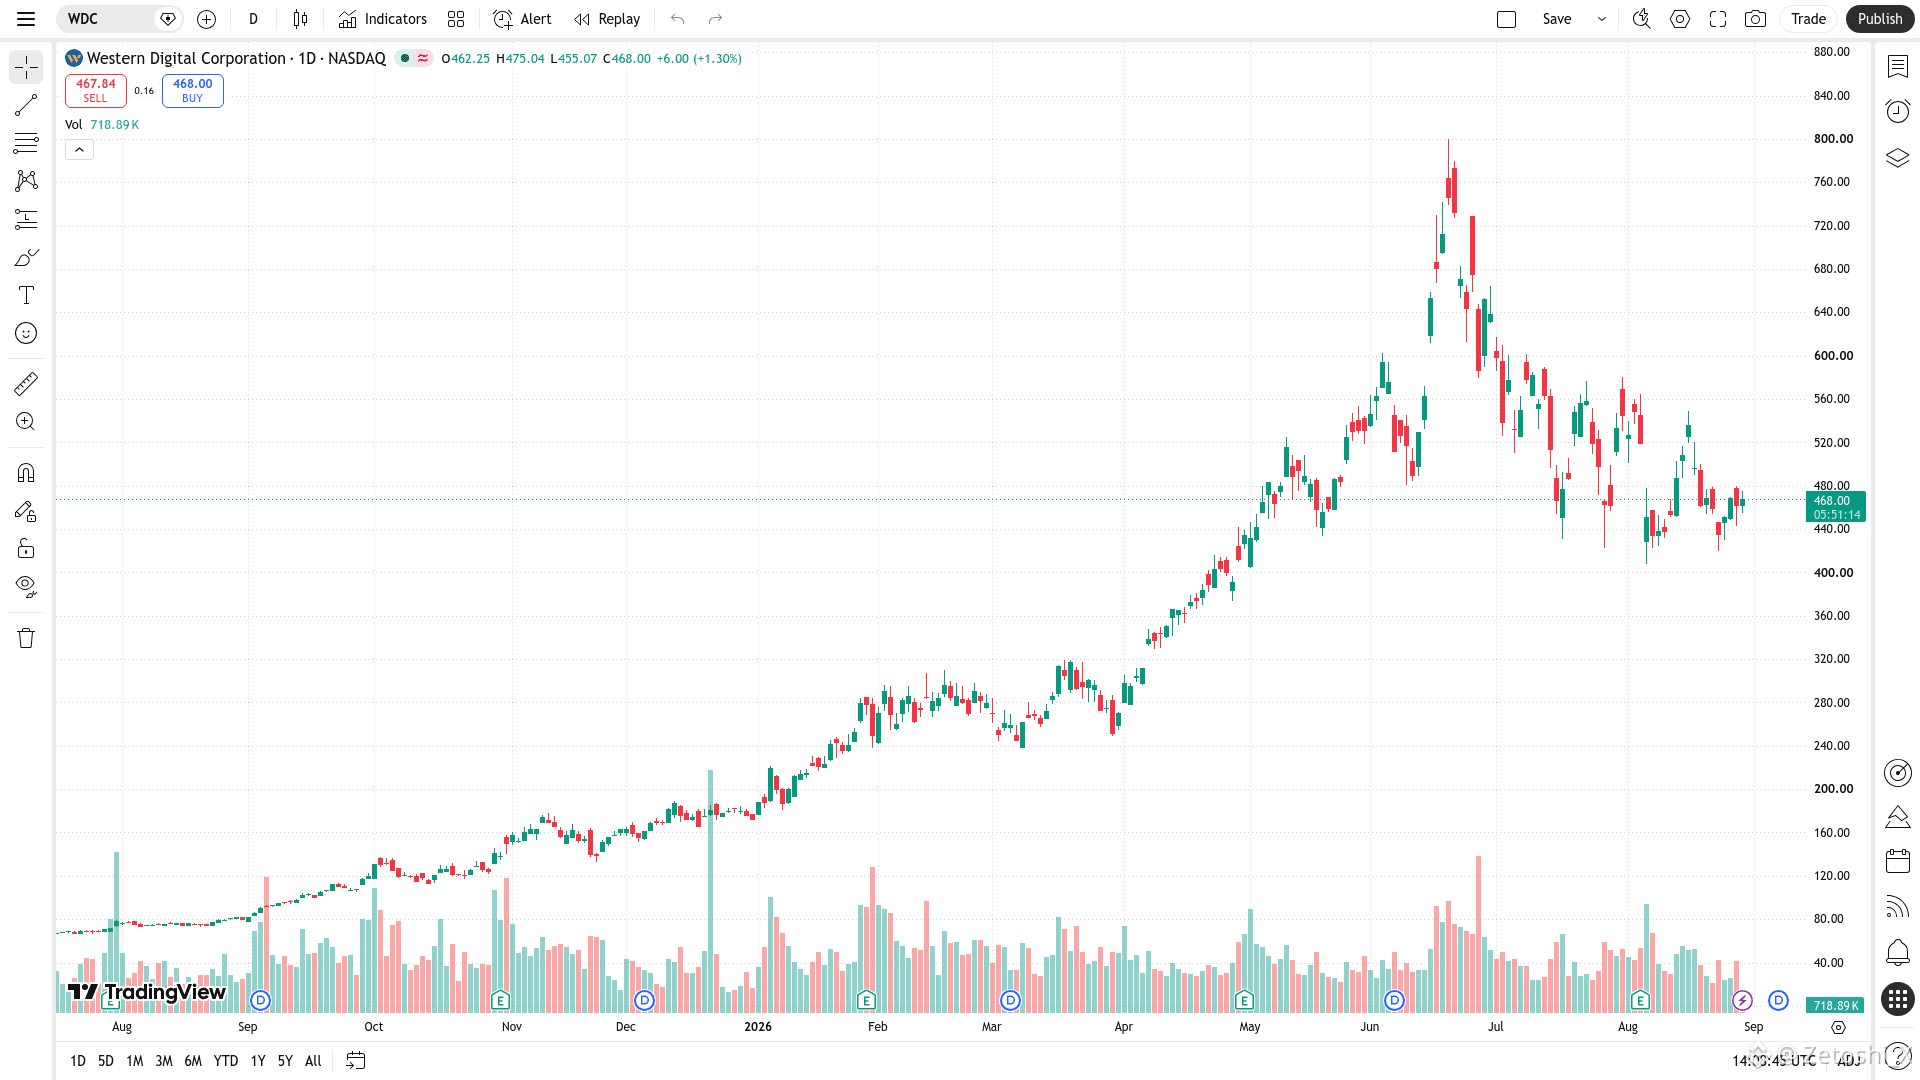
Task: Click the 467.84 SELL button
Action: [x=96, y=90]
